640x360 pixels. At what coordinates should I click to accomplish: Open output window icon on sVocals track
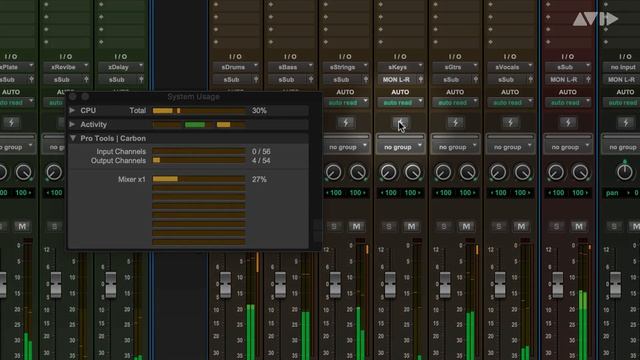pyautogui.click(x=530, y=80)
